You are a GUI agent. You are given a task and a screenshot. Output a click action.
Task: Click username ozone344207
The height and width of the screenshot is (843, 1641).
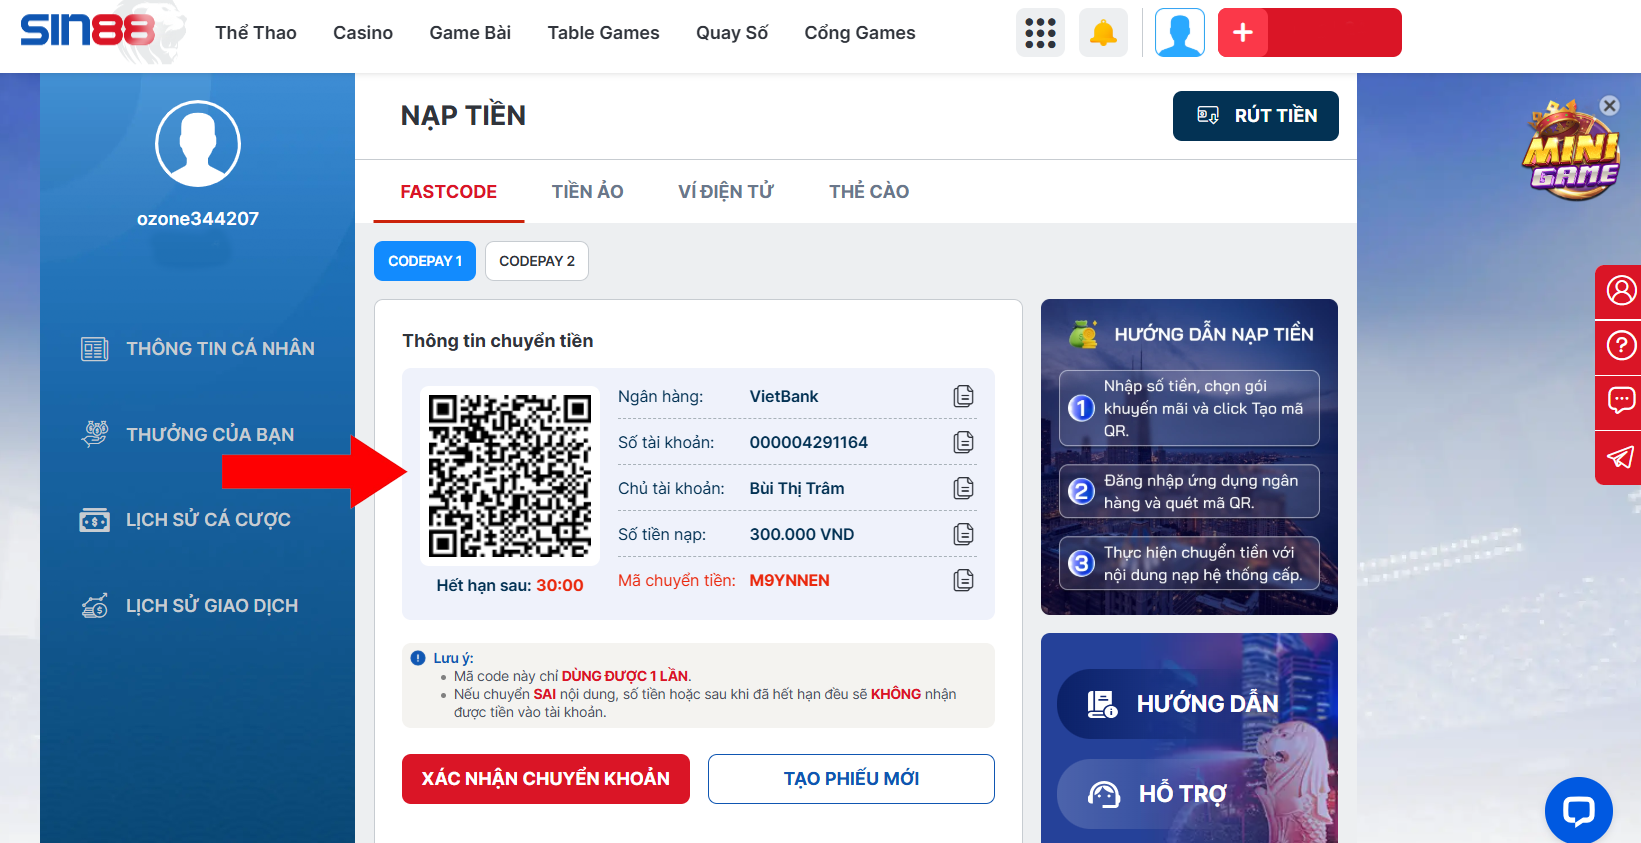pyautogui.click(x=198, y=219)
